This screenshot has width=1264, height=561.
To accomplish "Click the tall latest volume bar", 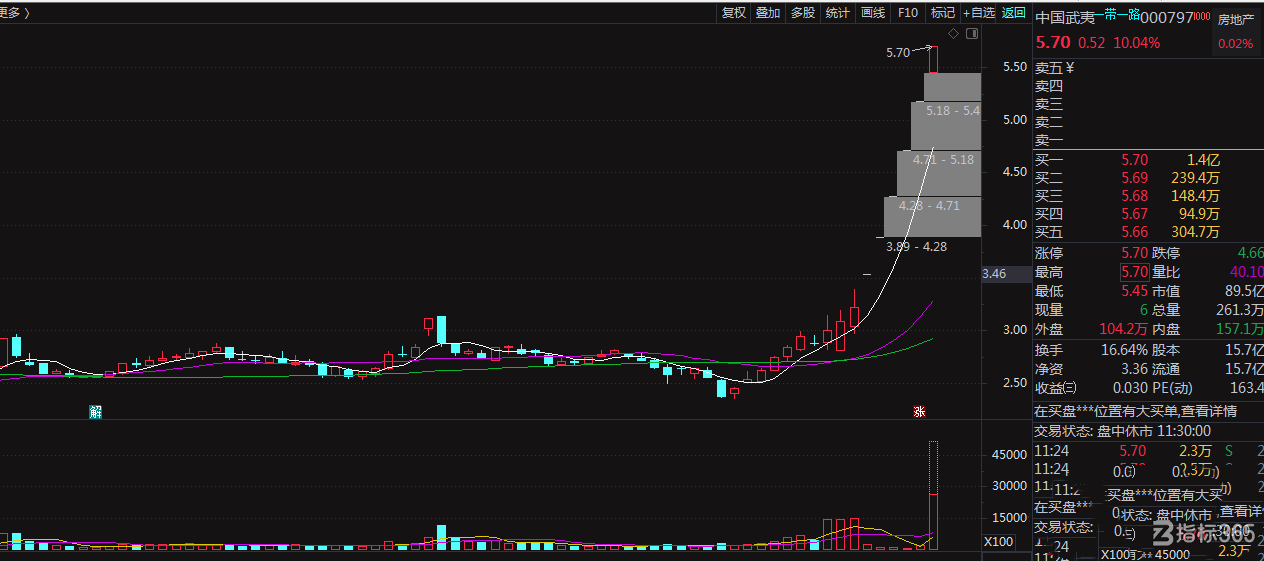I will [933, 495].
